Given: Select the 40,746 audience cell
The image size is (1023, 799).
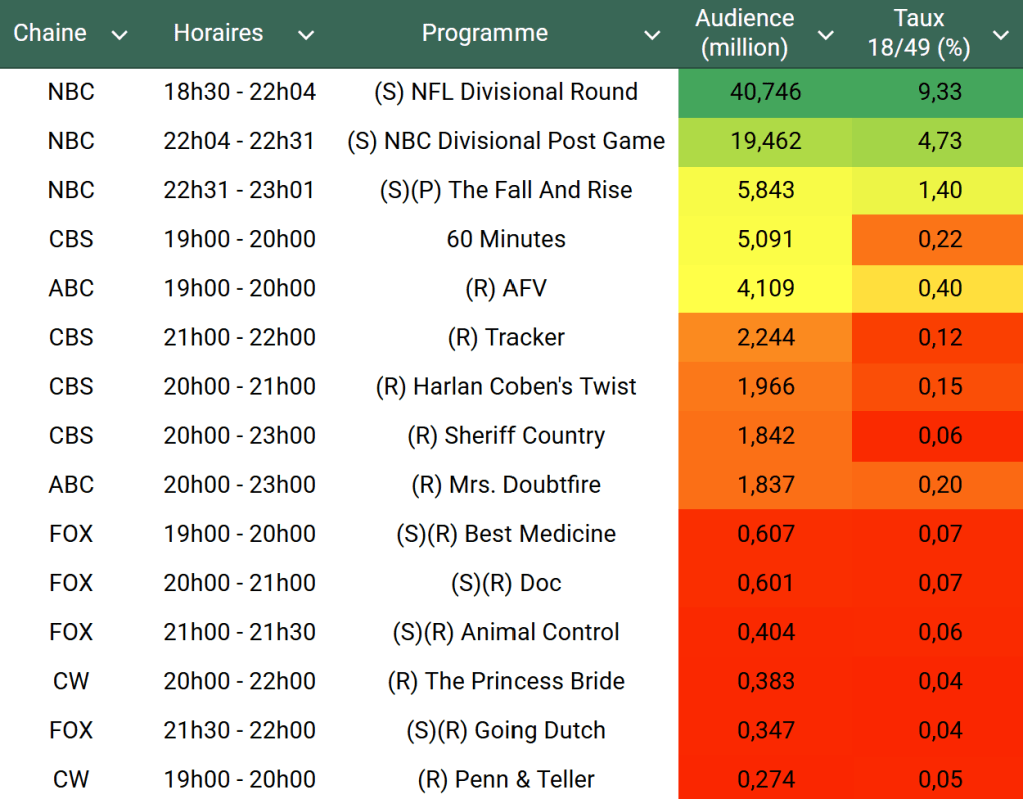Looking at the screenshot, I should (766, 92).
